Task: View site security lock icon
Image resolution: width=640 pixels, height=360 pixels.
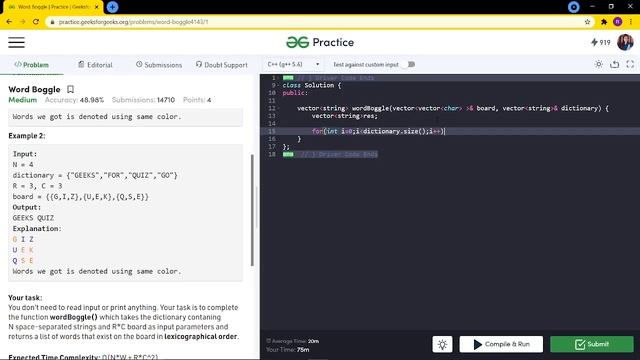Action: click(x=52, y=22)
